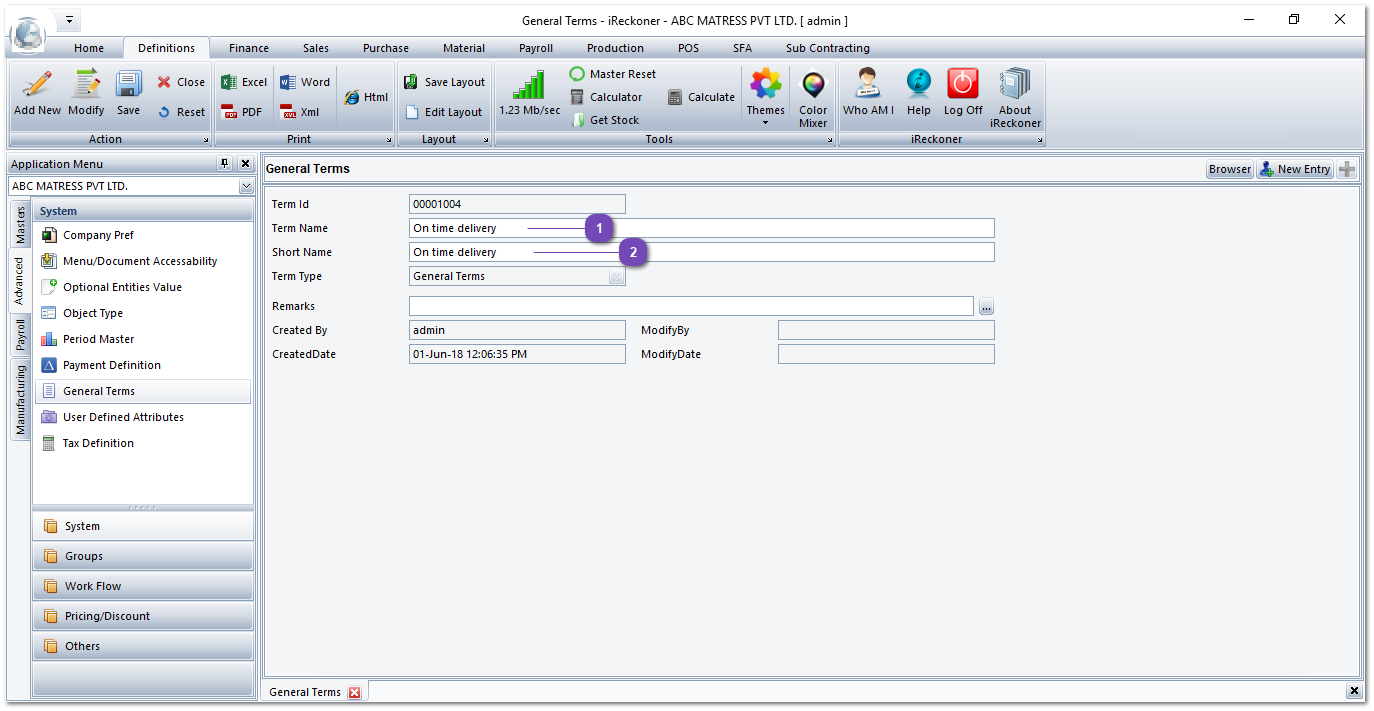Click the New Entry button
Screen dimensions: 1374x711
(x=1294, y=169)
